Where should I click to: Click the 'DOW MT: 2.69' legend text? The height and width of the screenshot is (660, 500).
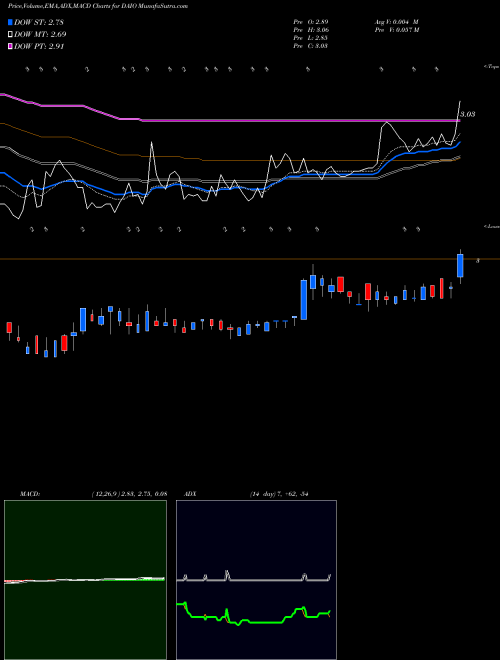(x=40, y=34)
